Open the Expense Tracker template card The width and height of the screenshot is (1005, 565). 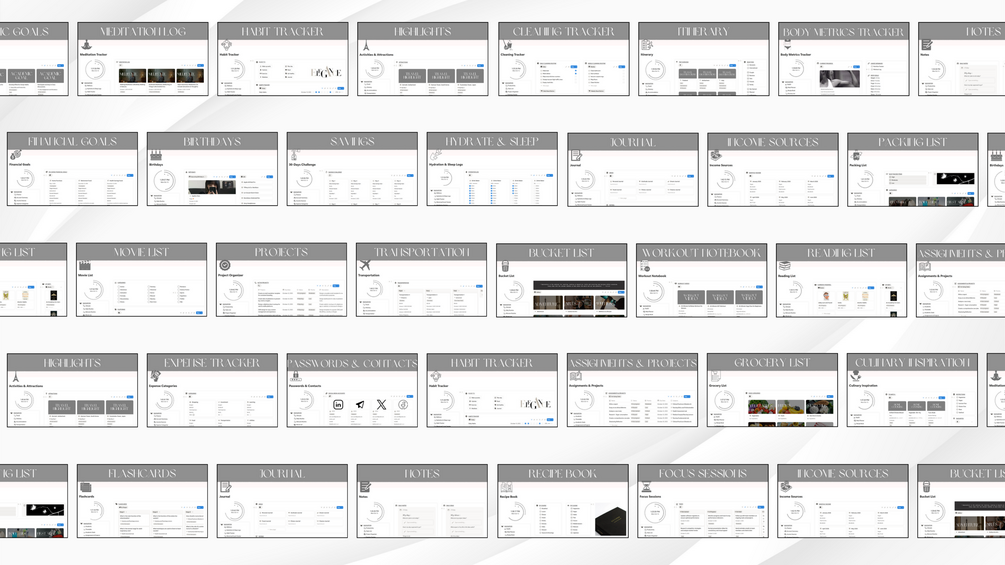point(212,390)
